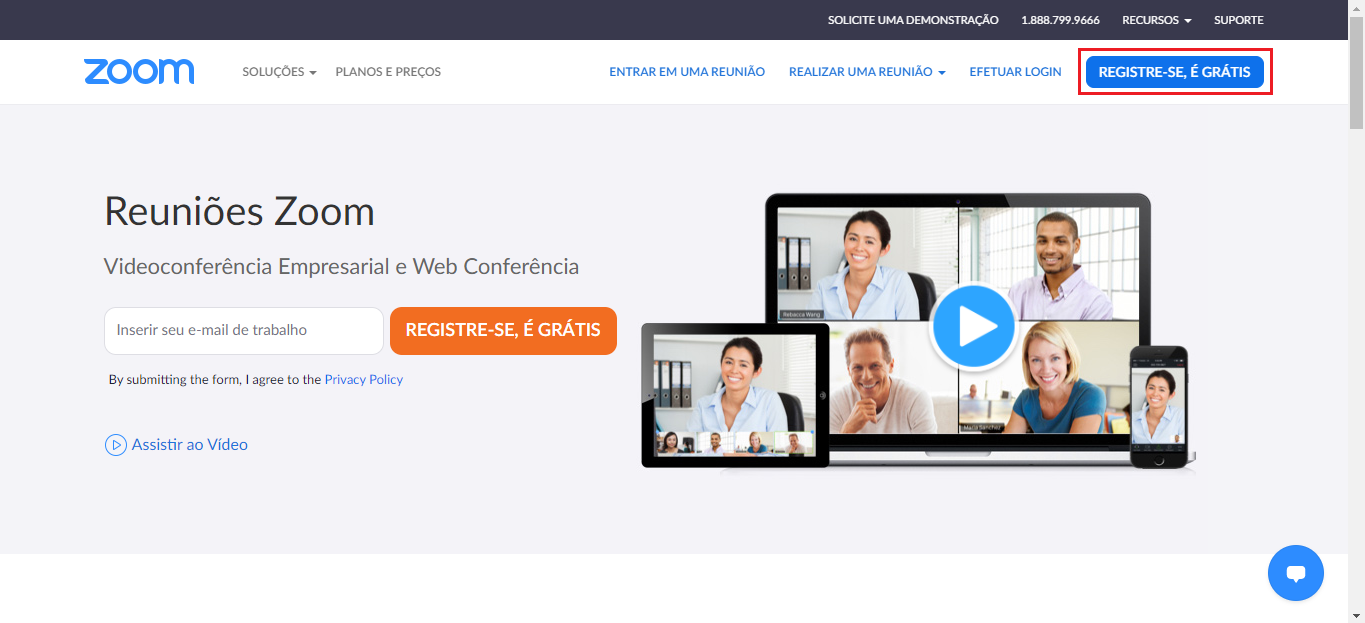Click blue Registre-se, é grátis header button
The width and height of the screenshot is (1365, 623).
pos(1174,72)
